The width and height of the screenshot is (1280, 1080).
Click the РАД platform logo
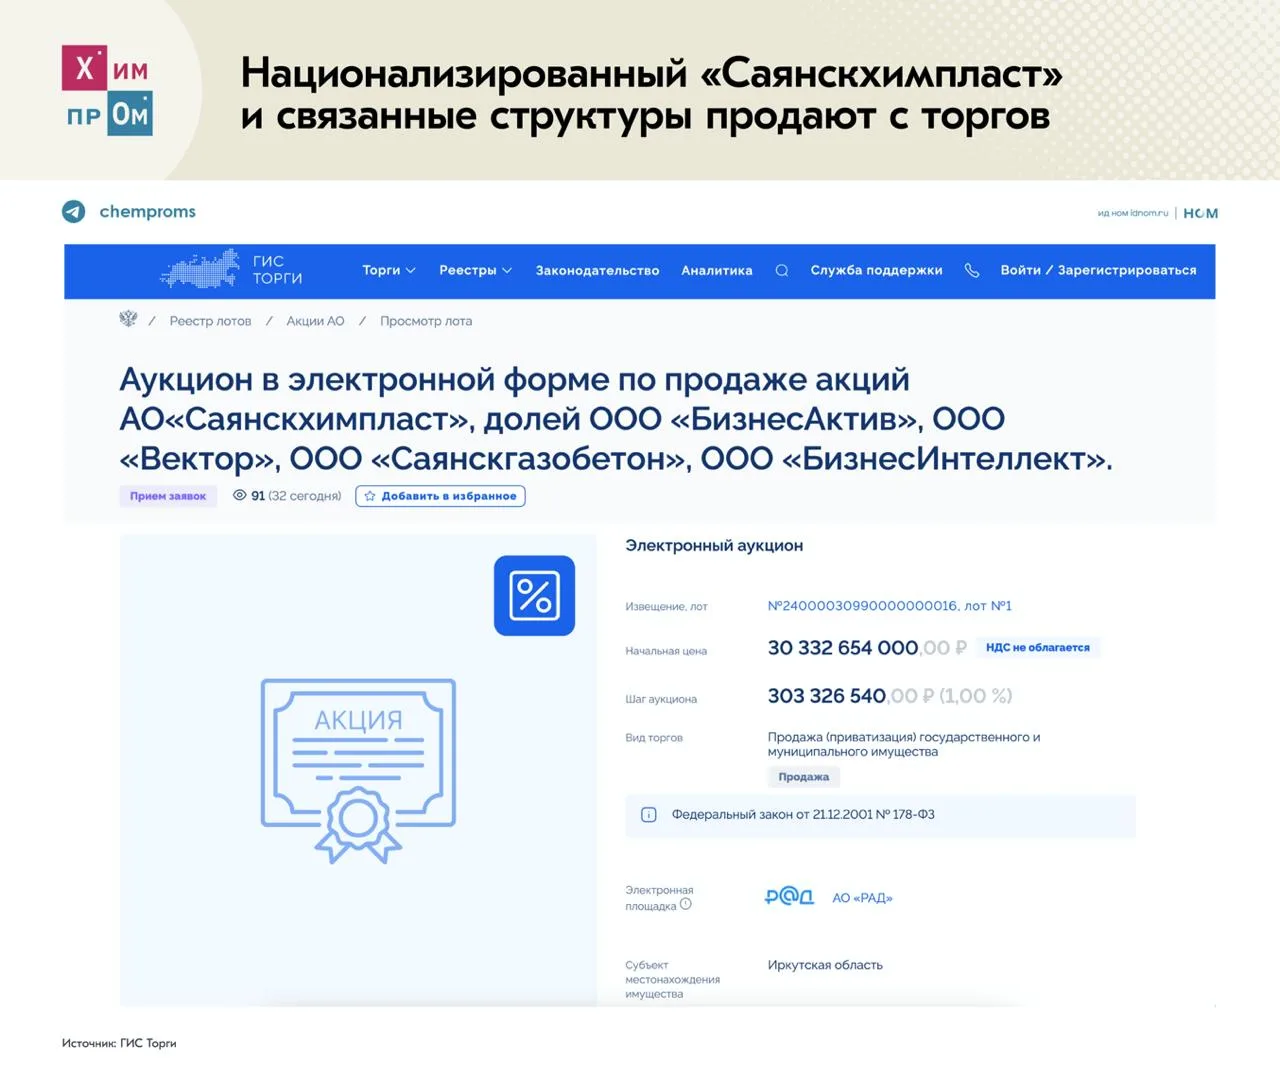[789, 897]
